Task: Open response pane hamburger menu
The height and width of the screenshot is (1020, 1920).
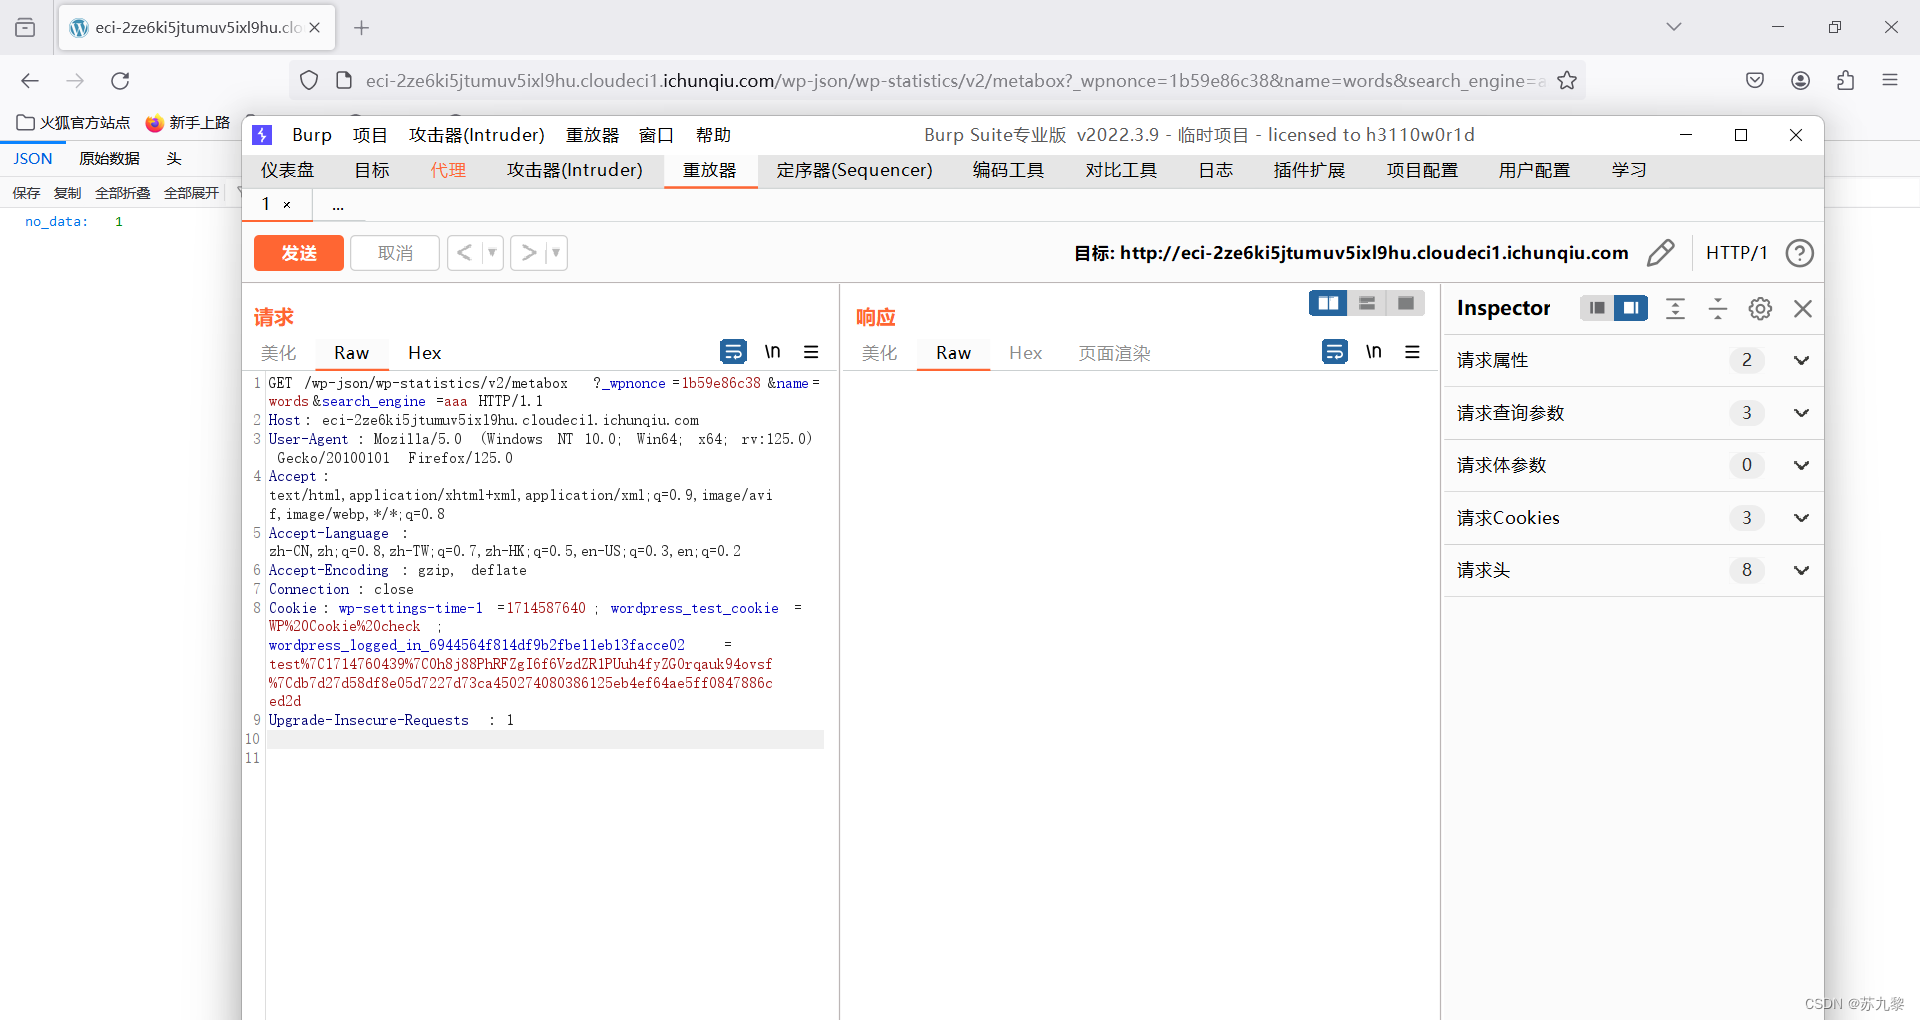Action: (x=1412, y=352)
